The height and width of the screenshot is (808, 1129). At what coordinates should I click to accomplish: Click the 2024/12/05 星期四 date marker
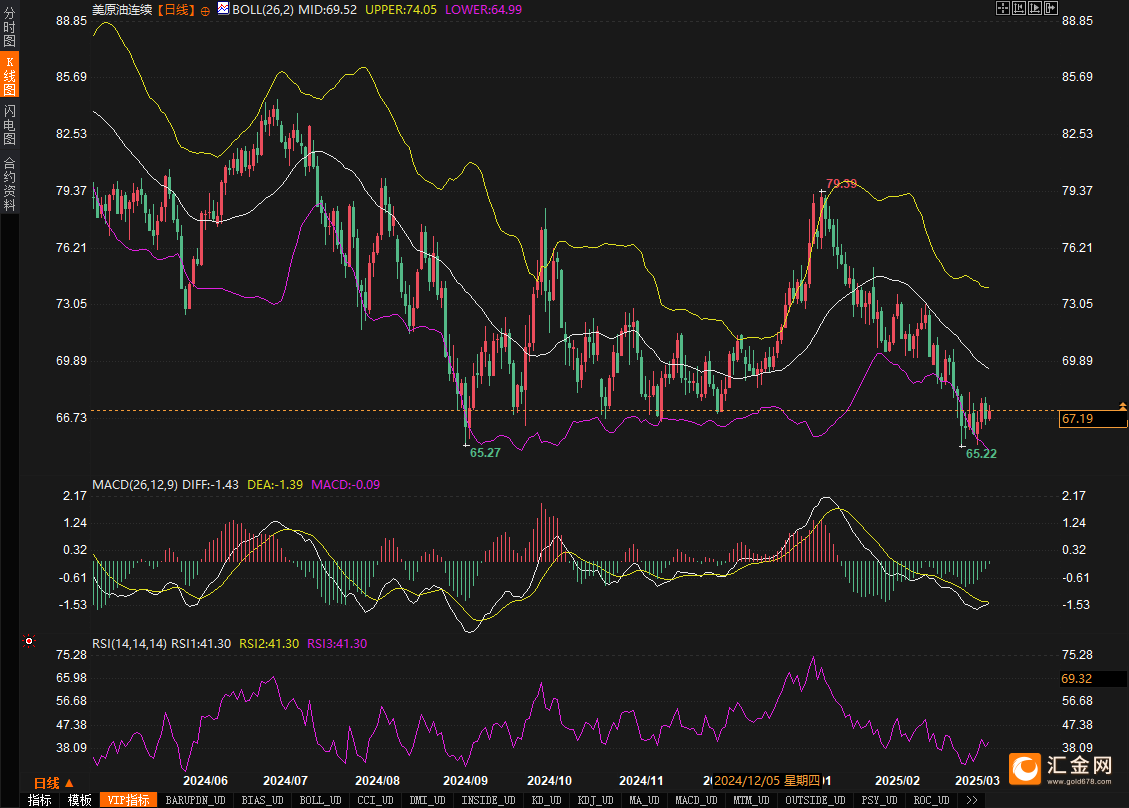767,781
